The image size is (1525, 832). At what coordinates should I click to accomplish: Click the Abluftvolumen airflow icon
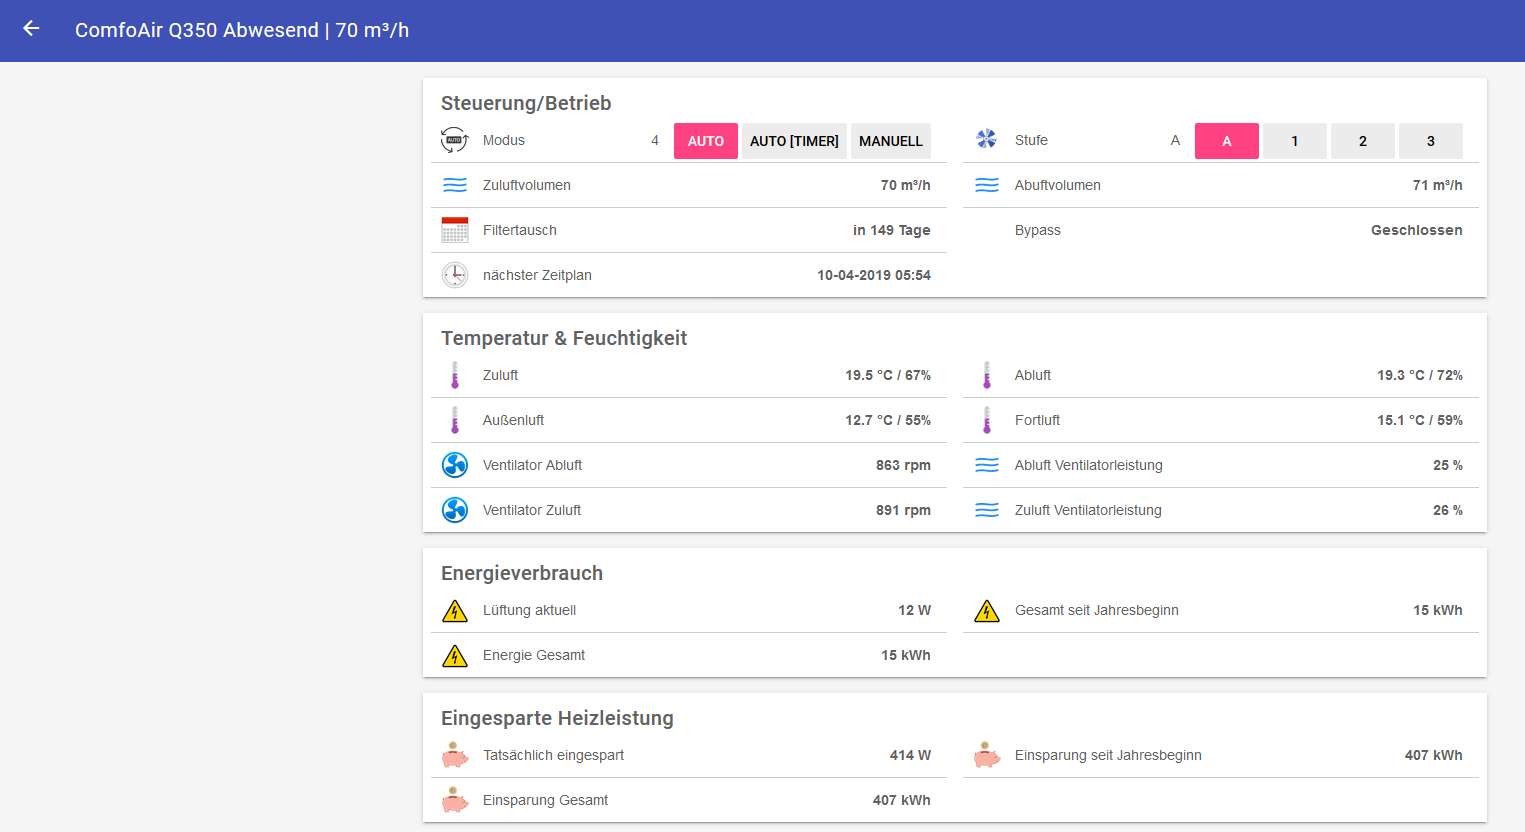986,185
